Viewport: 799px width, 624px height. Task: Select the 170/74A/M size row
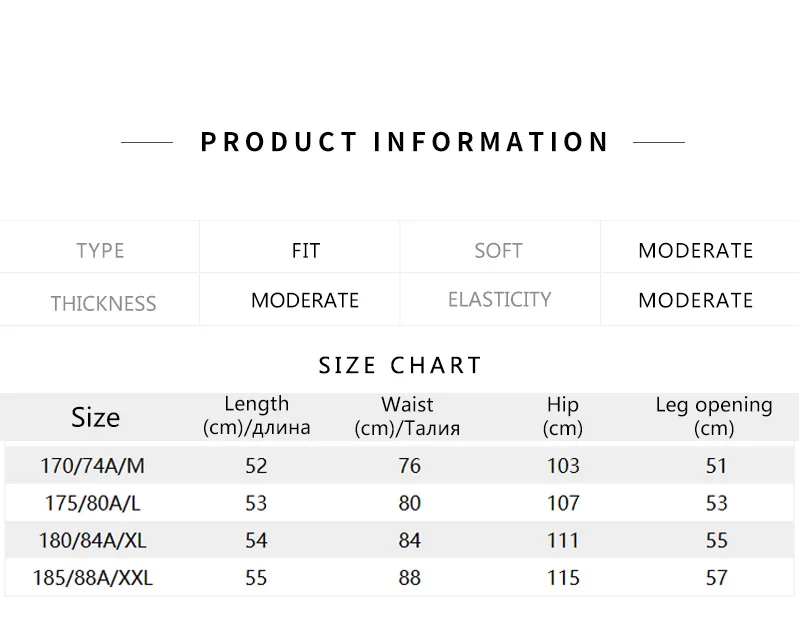pos(400,466)
